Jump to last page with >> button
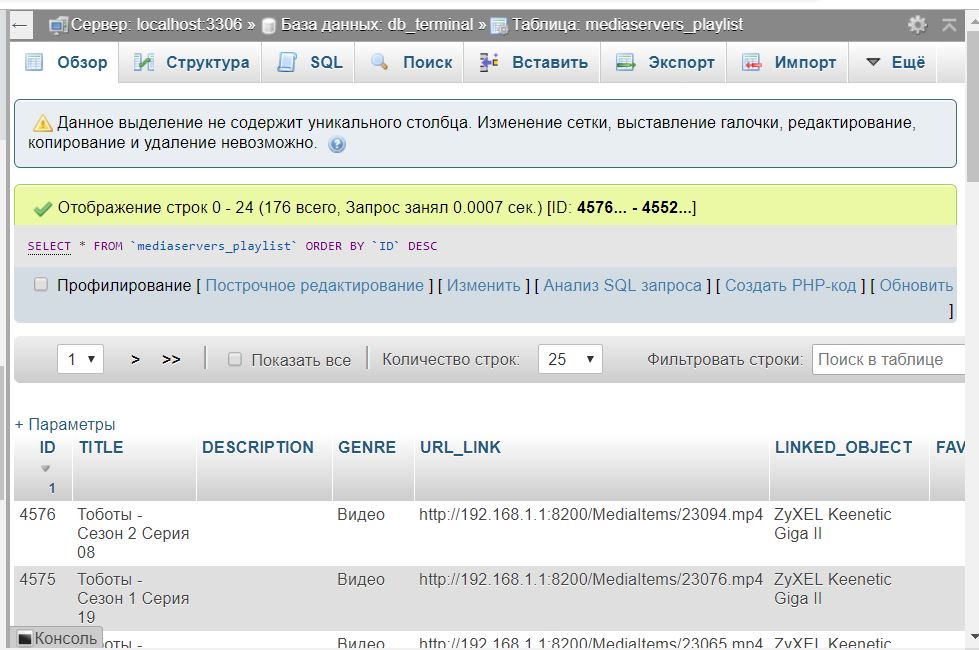This screenshot has height=650, width=979. coord(171,360)
